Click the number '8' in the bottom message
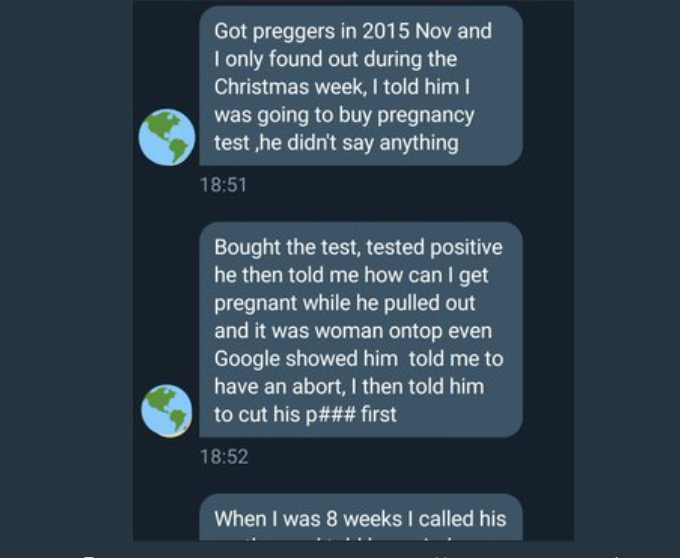680x558 pixels. pos(332,519)
